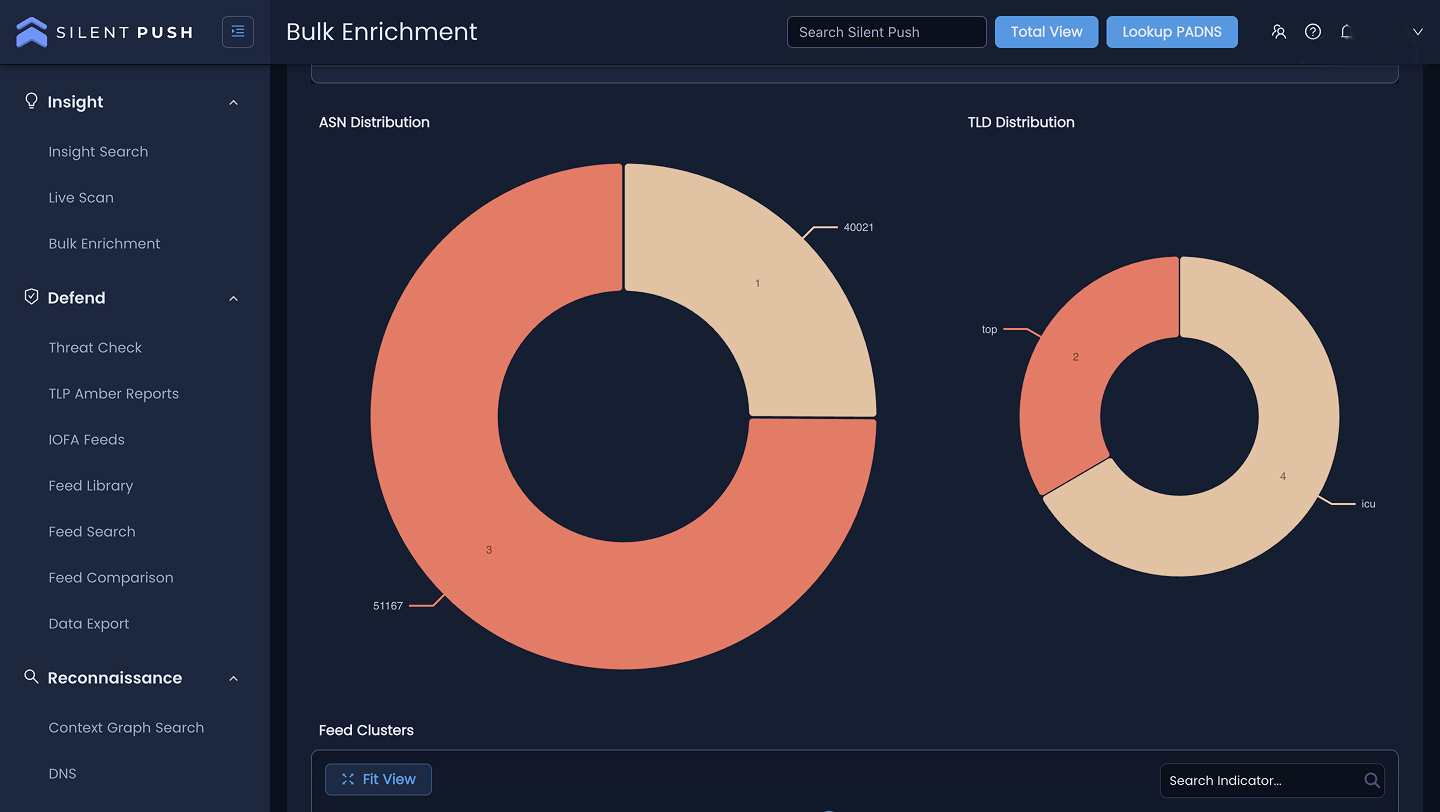Open Insight Search in sidebar

[98, 152]
